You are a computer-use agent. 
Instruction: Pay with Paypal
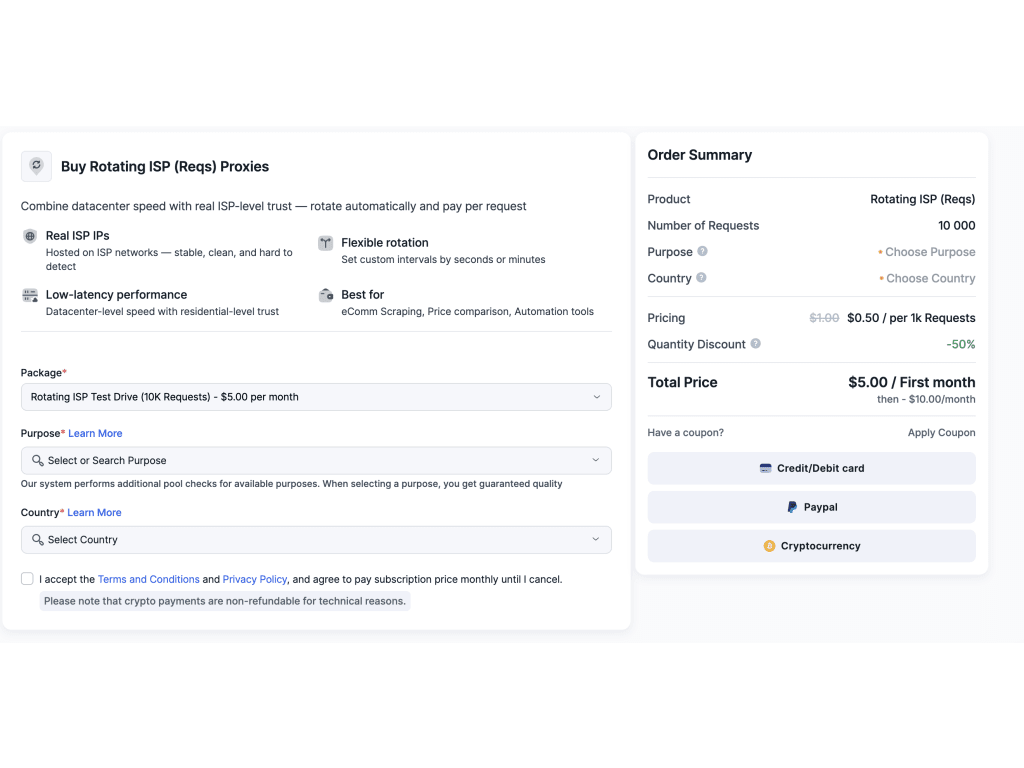811,507
